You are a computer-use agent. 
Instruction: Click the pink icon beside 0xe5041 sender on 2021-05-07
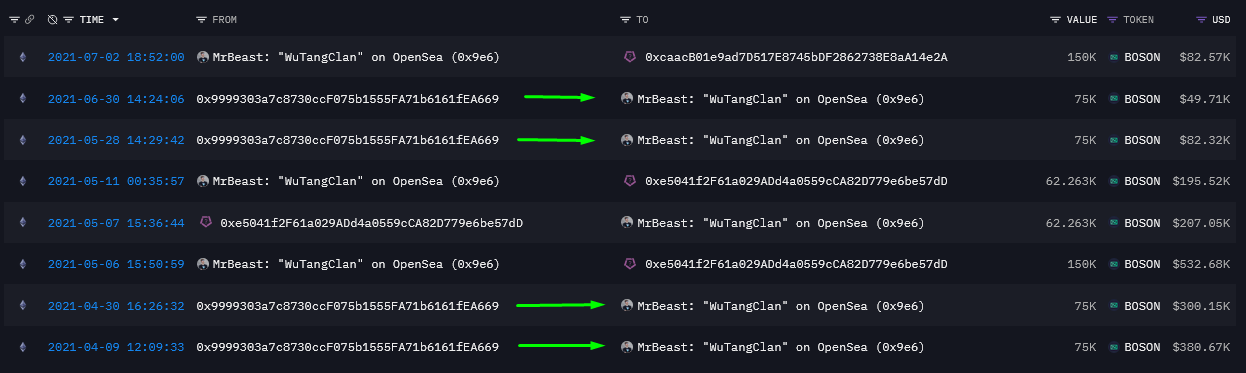click(205, 222)
